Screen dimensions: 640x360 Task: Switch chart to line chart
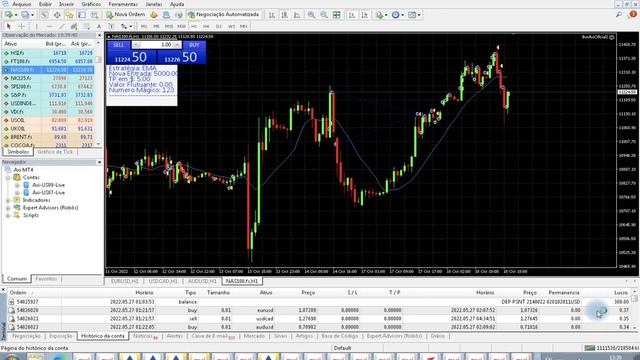[298, 15]
